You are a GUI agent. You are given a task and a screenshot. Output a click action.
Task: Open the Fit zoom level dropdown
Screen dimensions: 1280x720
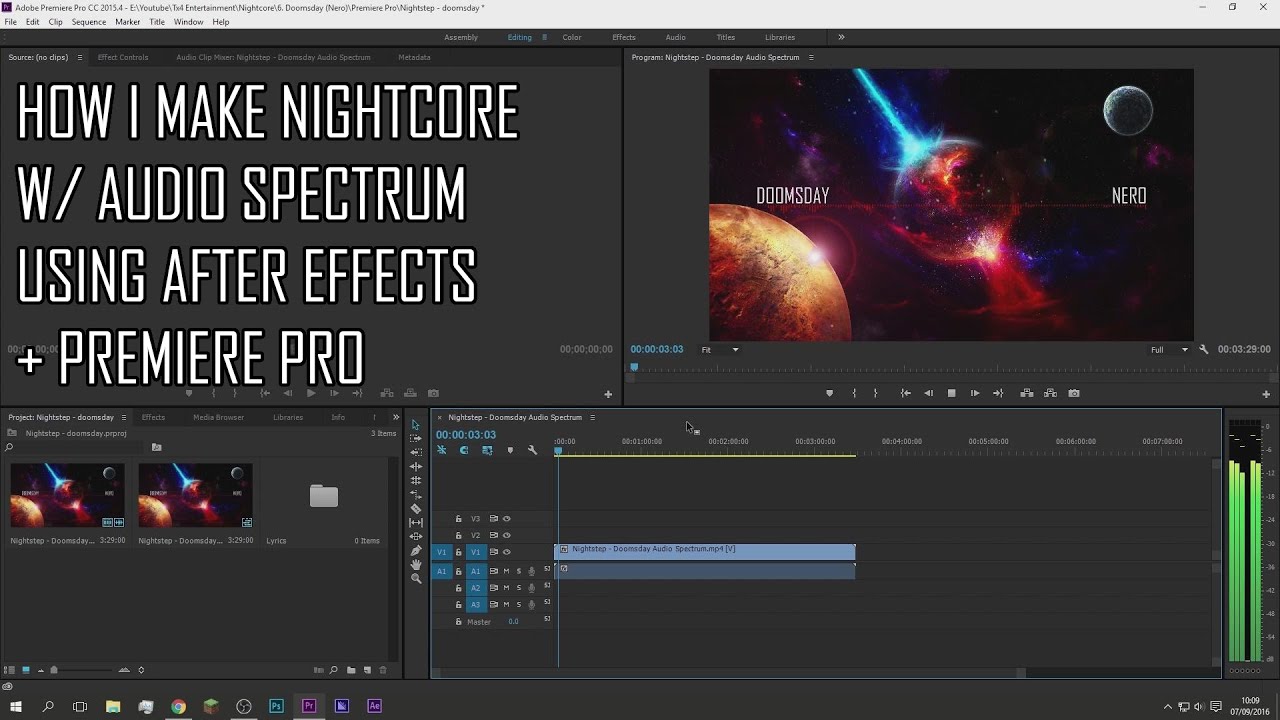point(720,350)
